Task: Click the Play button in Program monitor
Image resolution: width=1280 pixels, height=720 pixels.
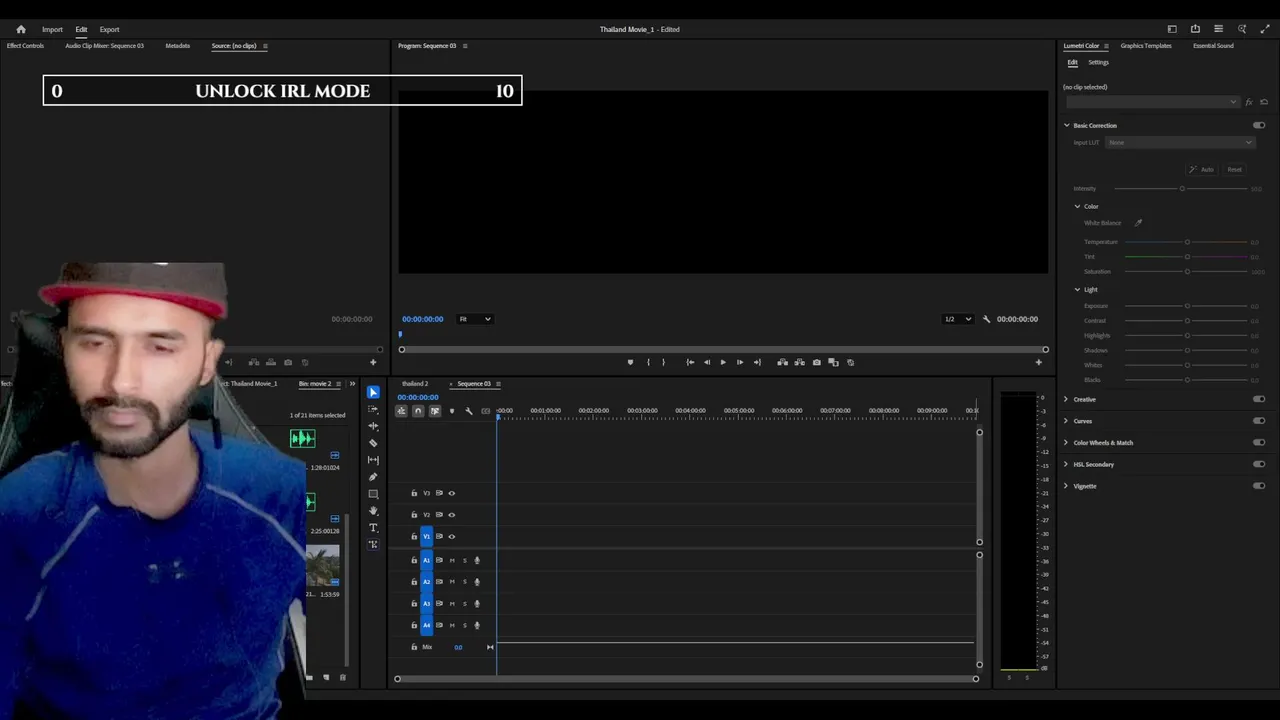Action: [723, 362]
